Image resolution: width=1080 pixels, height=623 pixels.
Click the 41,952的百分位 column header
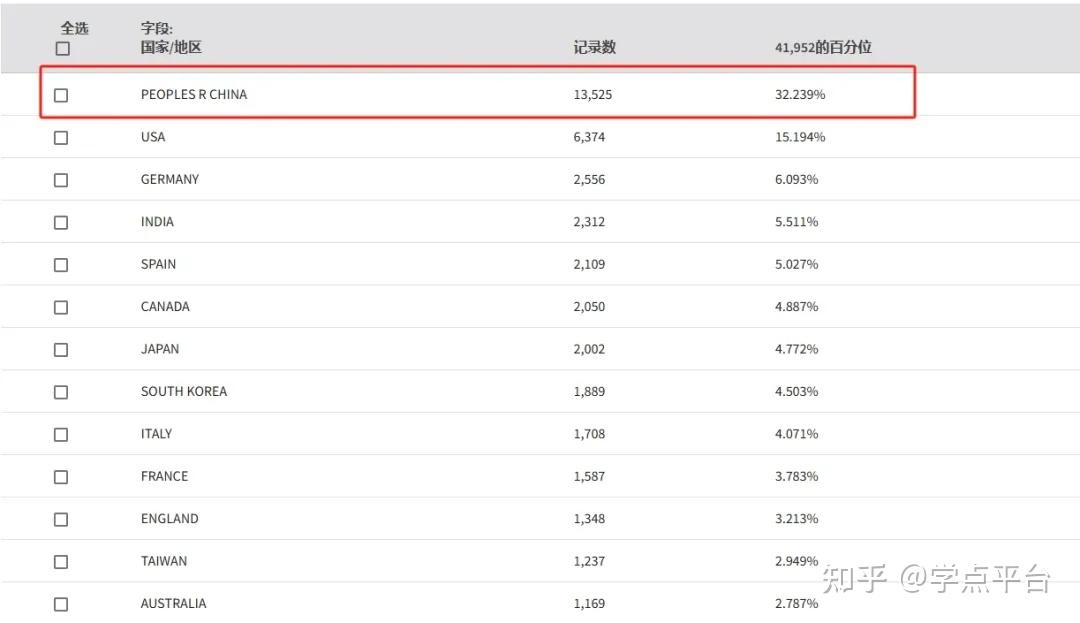(823, 47)
